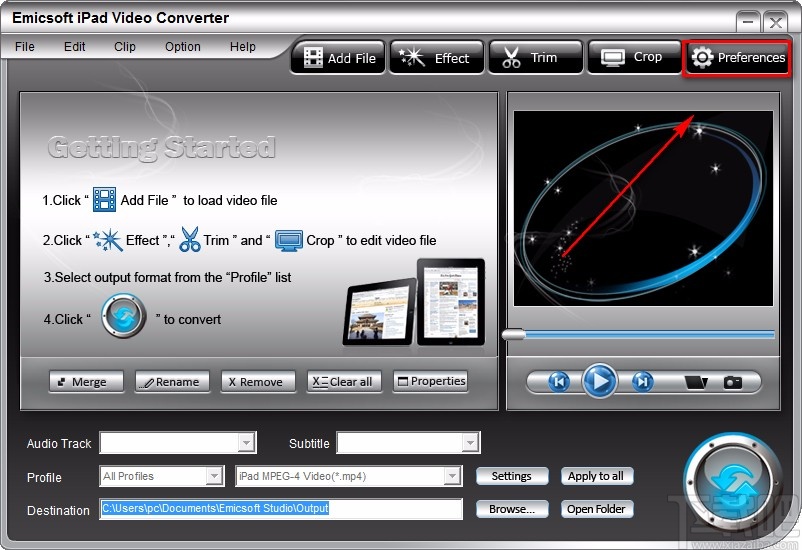Open the Clip menu

(125, 47)
